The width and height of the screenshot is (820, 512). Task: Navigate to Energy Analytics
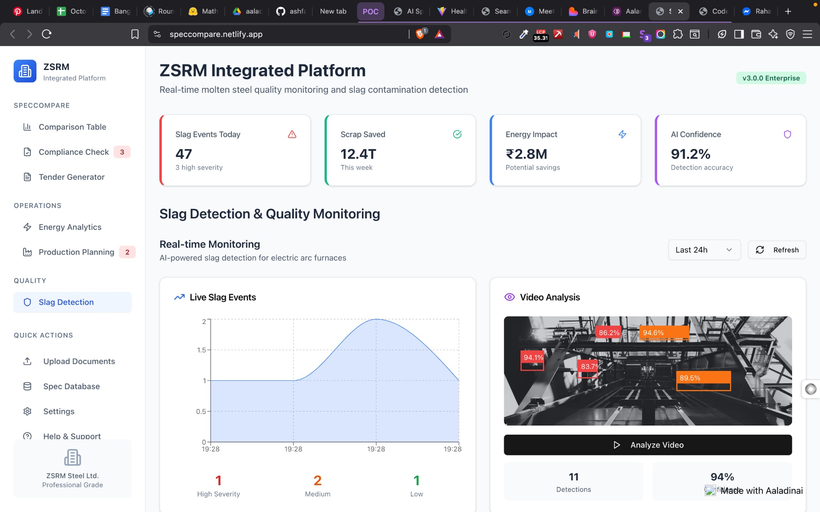pyautogui.click(x=72, y=227)
